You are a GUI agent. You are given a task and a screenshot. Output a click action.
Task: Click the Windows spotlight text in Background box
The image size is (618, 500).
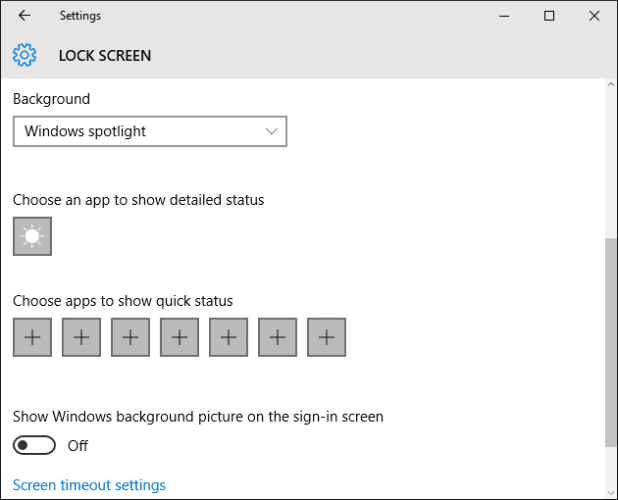point(85,131)
